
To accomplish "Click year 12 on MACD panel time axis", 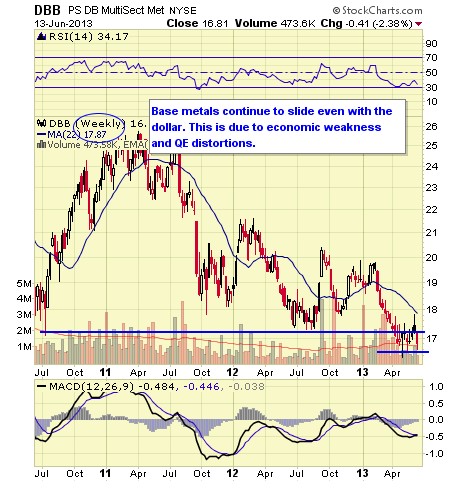I will pyautogui.click(x=232, y=473).
